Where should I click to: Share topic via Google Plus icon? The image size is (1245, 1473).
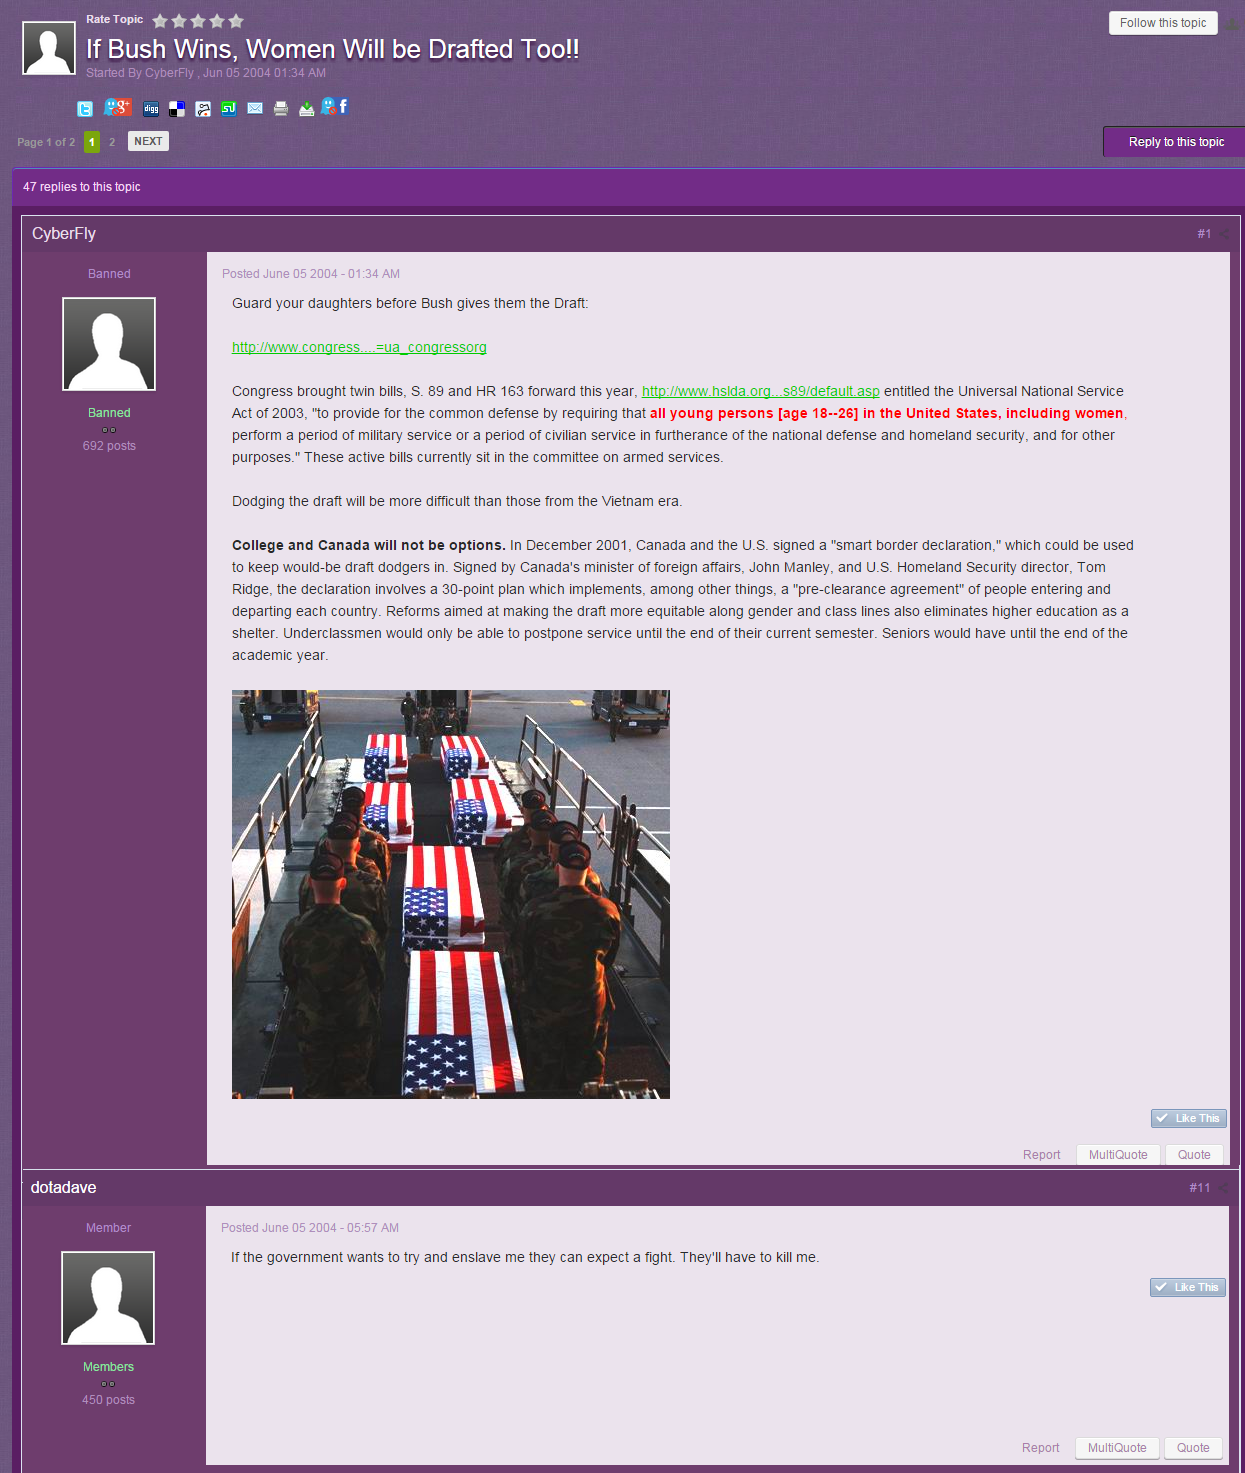[118, 107]
